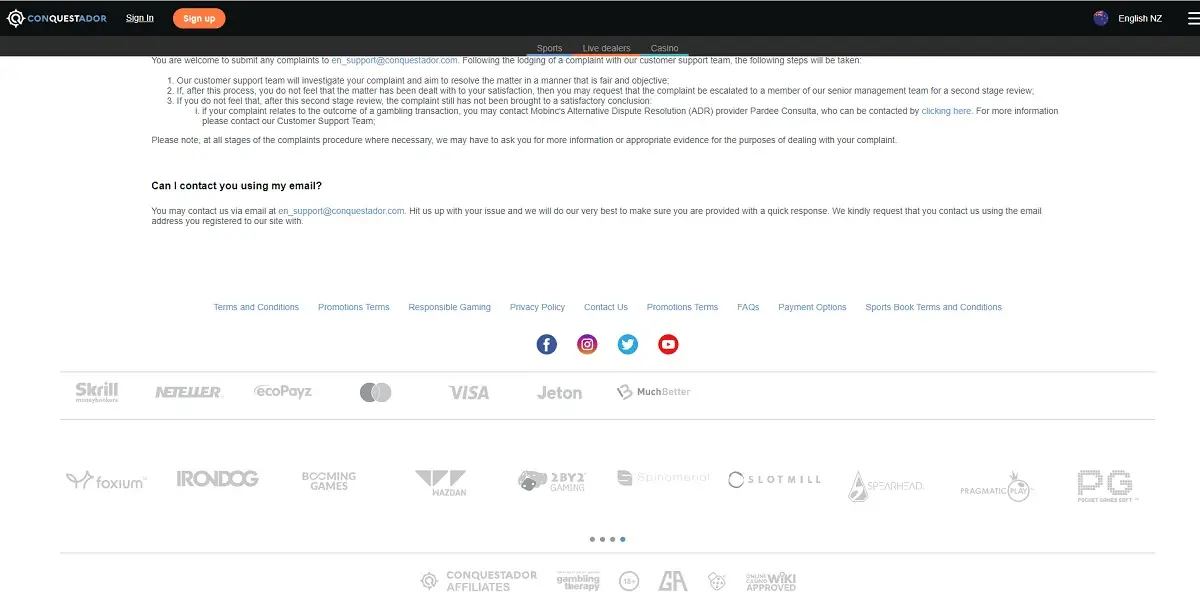Click the orange Sign up button
The height and width of the screenshot is (602, 1200).
pyautogui.click(x=199, y=18)
